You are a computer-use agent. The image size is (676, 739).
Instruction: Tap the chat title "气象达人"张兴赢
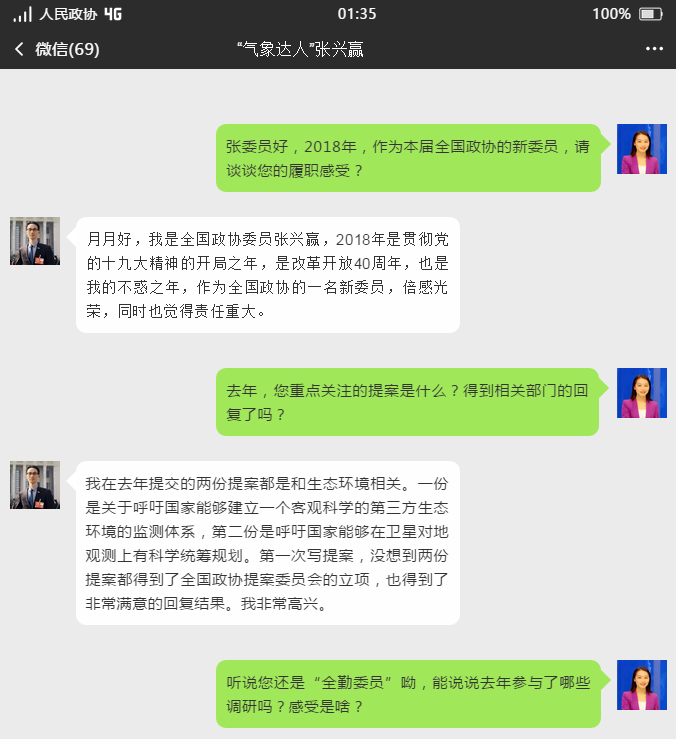tap(300, 49)
